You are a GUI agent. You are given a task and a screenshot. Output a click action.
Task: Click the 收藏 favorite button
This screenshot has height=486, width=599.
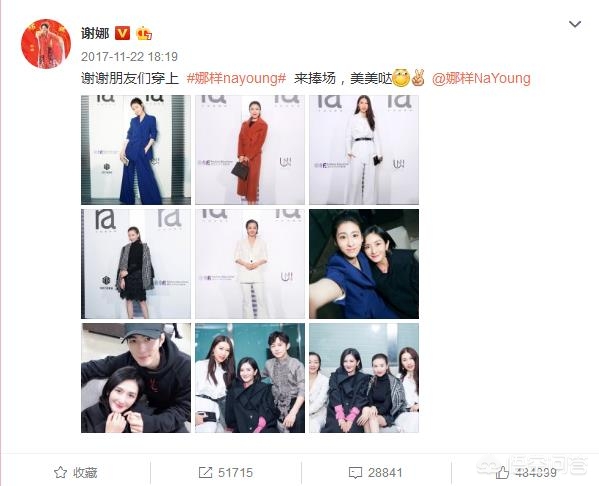click(76, 473)
